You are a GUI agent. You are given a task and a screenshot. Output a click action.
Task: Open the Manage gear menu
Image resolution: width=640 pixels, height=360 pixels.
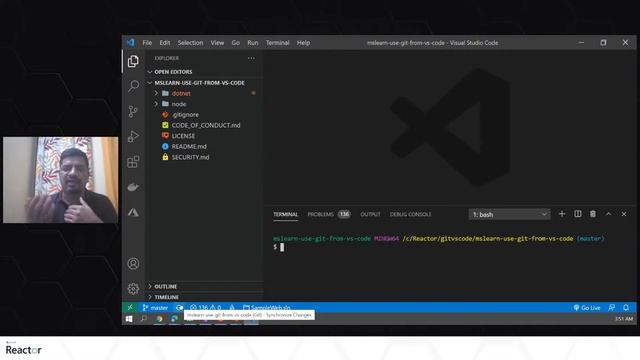point(133,289)
